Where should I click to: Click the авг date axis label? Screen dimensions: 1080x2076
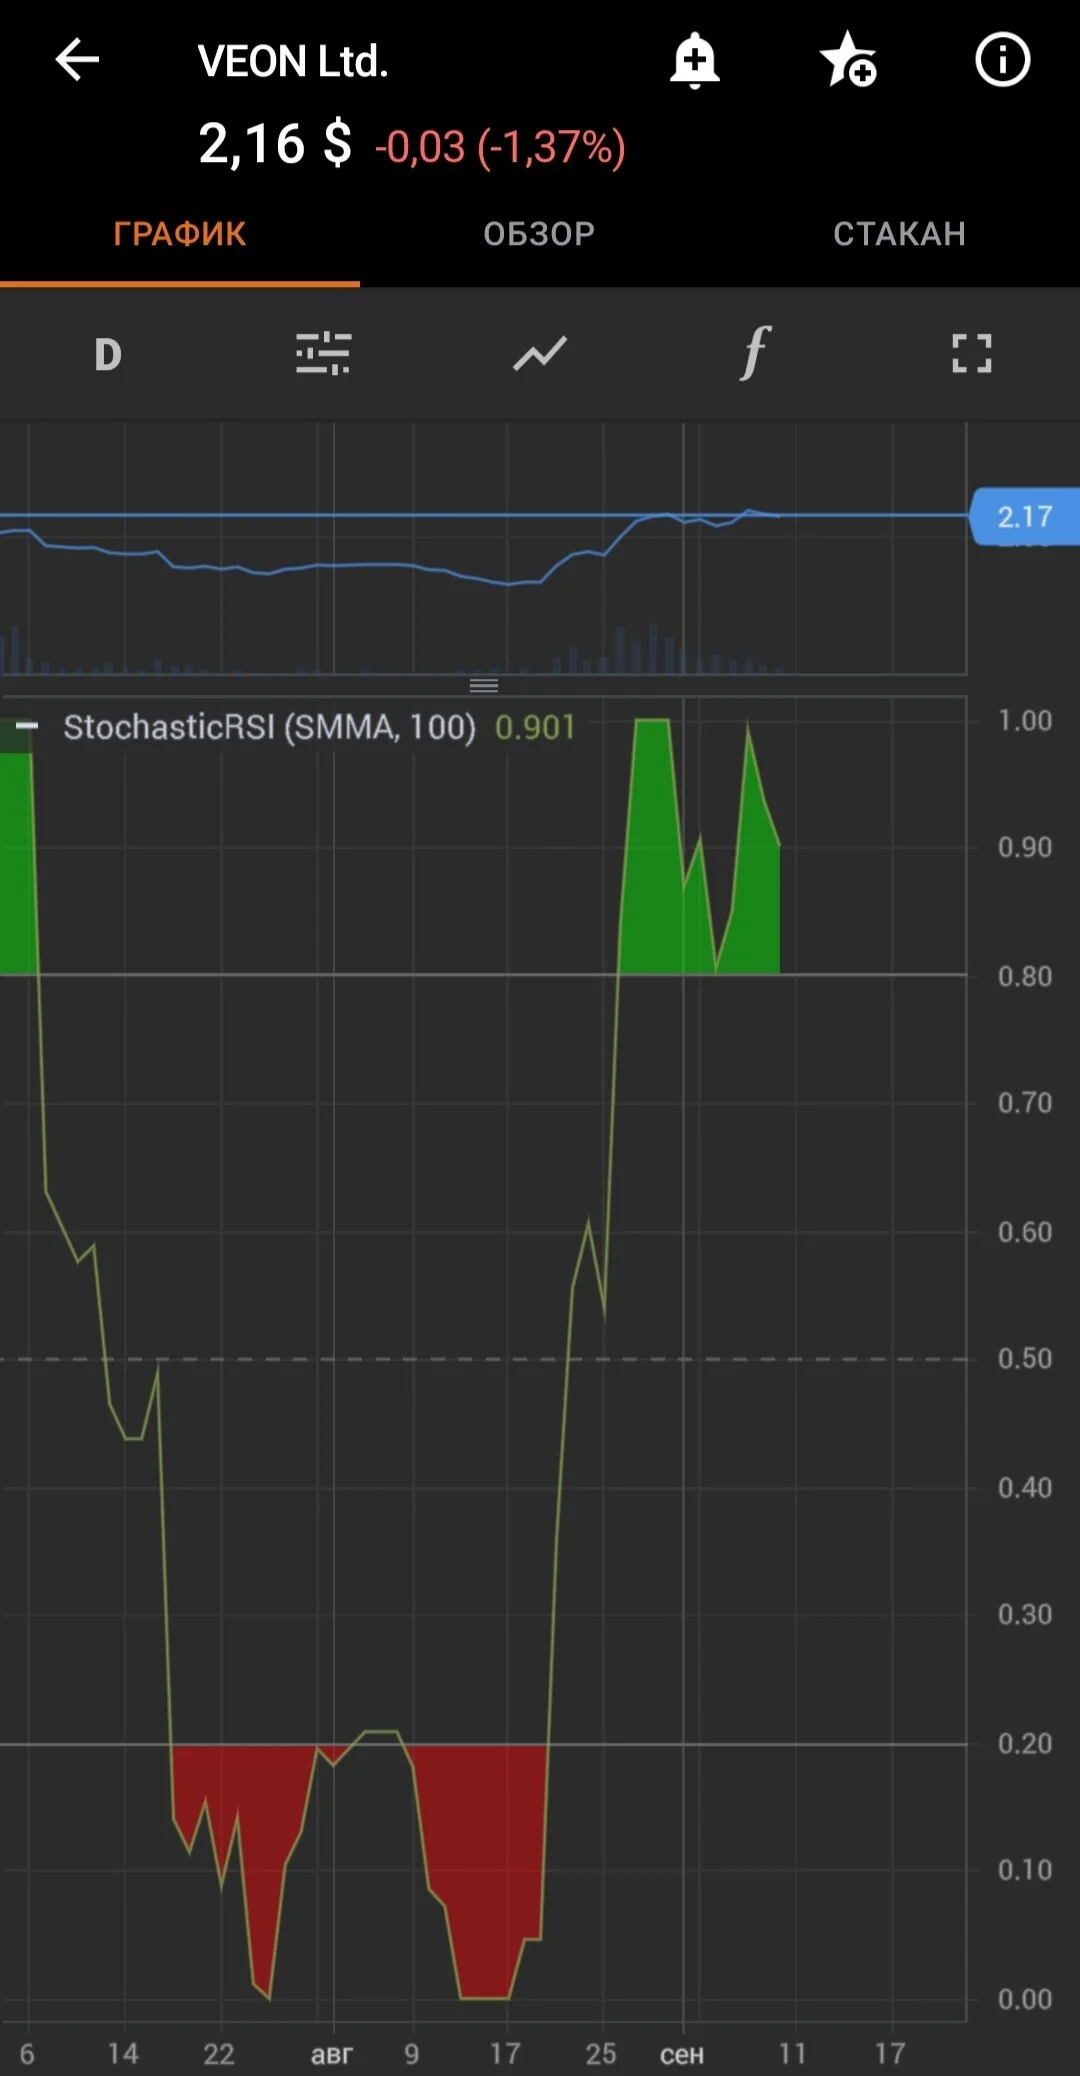pyautogui.click(x=332, y=2054)
